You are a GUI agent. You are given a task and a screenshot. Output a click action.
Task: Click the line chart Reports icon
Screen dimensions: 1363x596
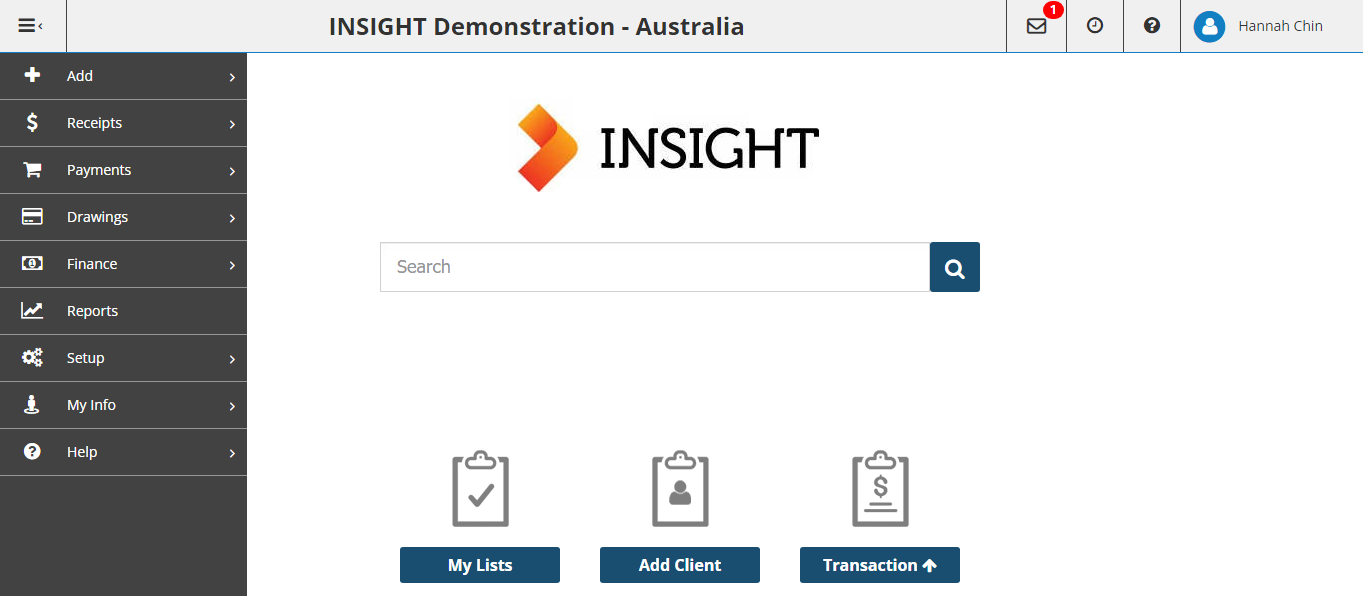(x=32, y=310)
